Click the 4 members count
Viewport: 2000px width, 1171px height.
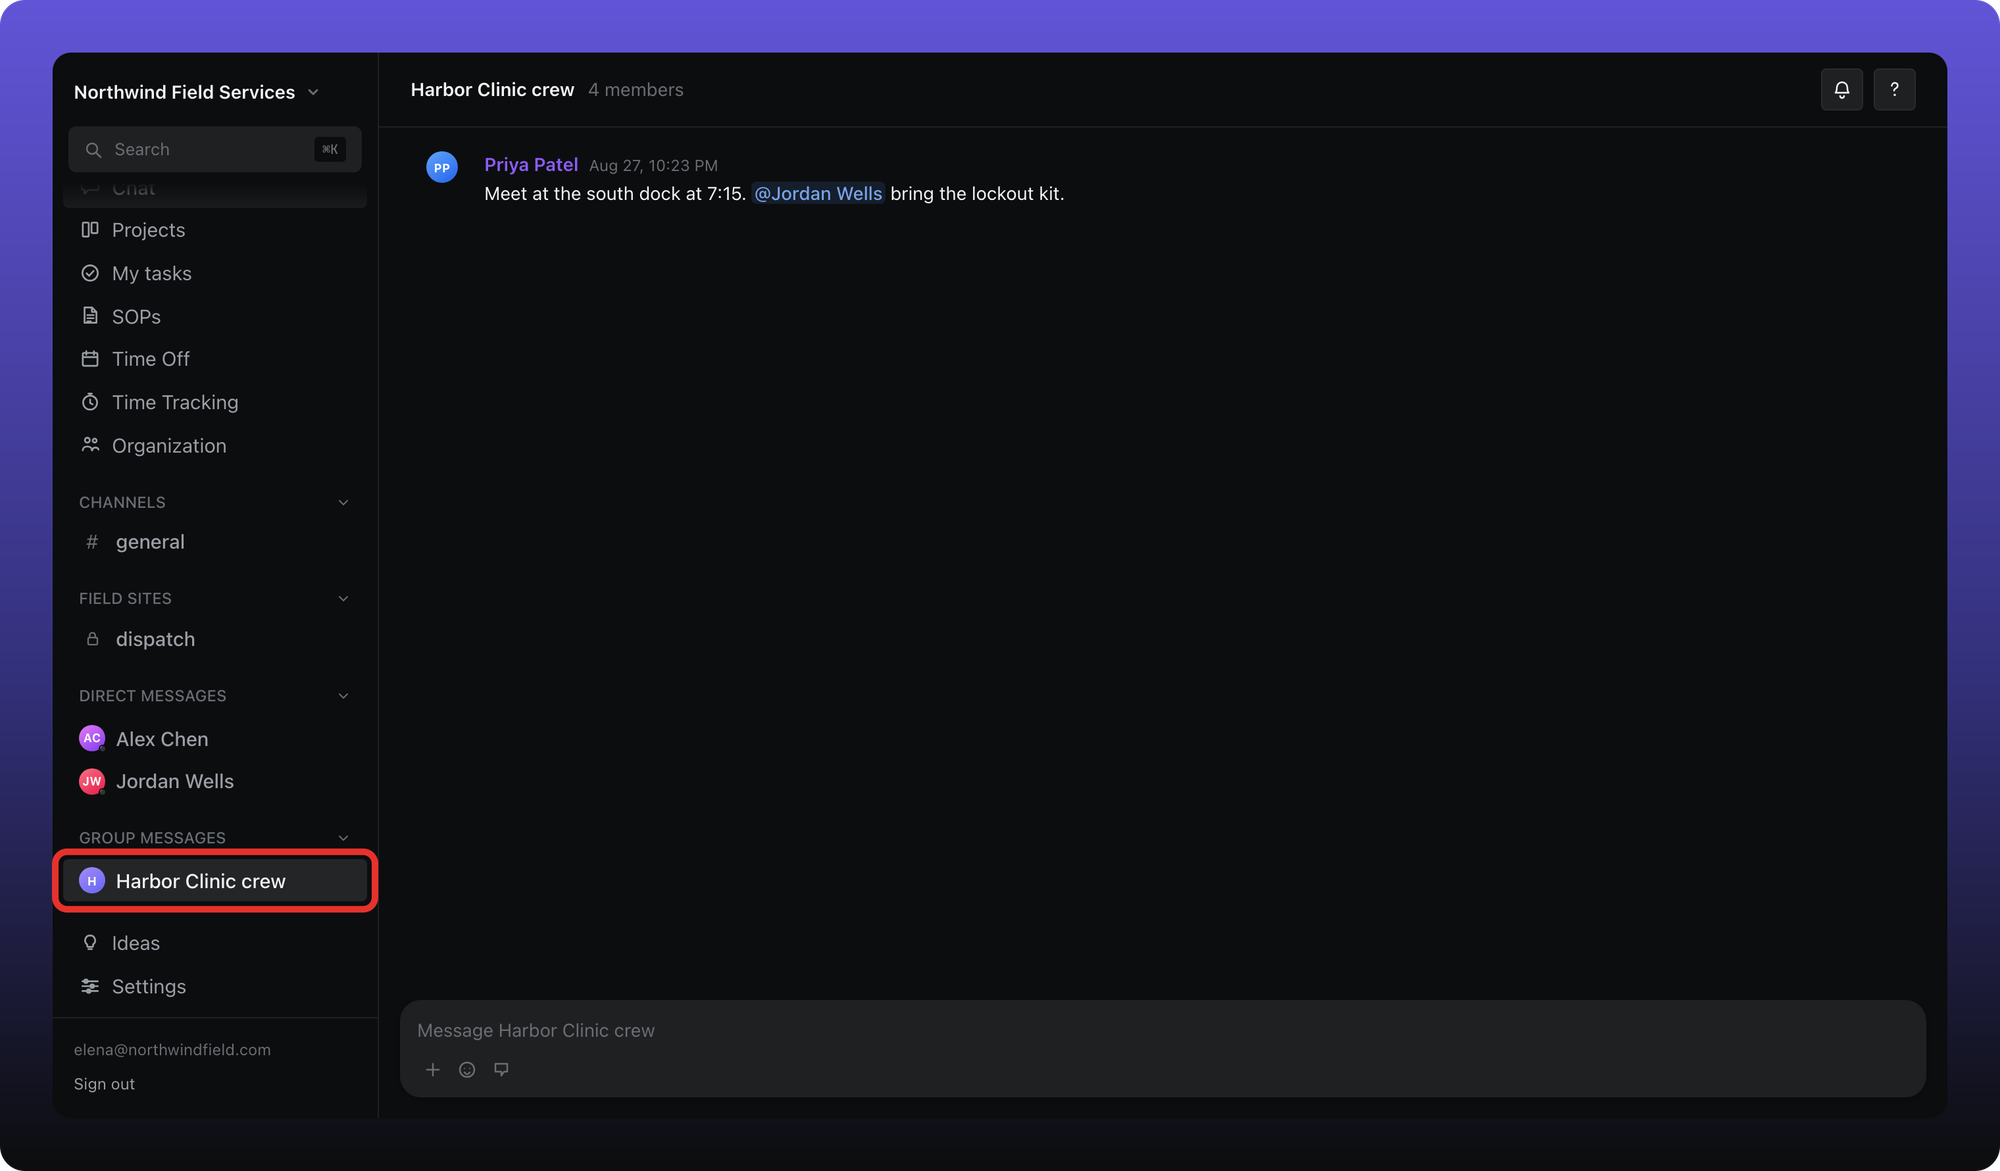[636, 90]
